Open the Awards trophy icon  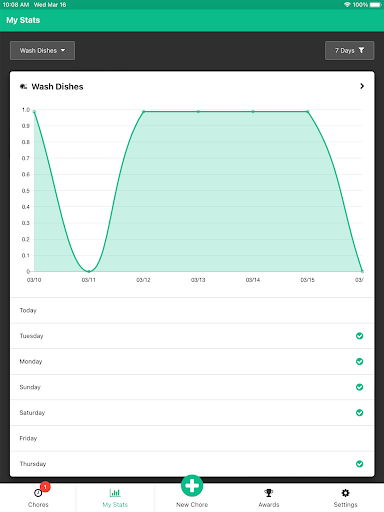tap(269, 493)
